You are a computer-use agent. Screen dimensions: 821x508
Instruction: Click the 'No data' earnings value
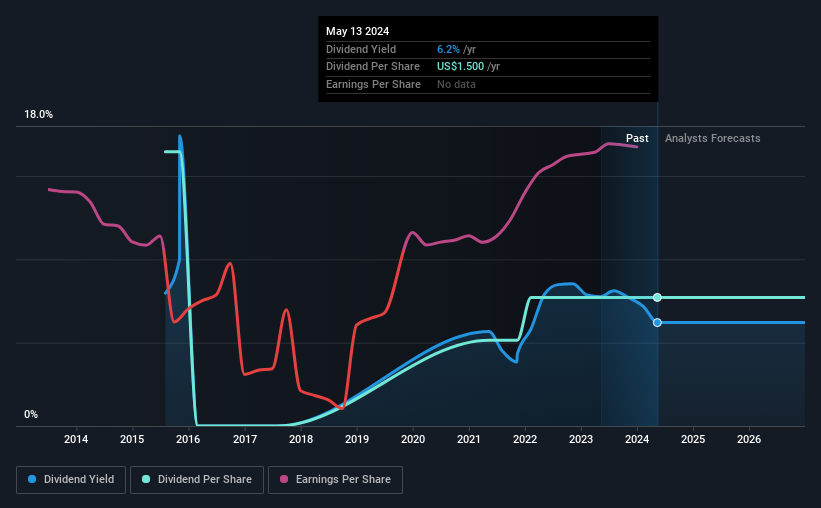pos(456,84)
